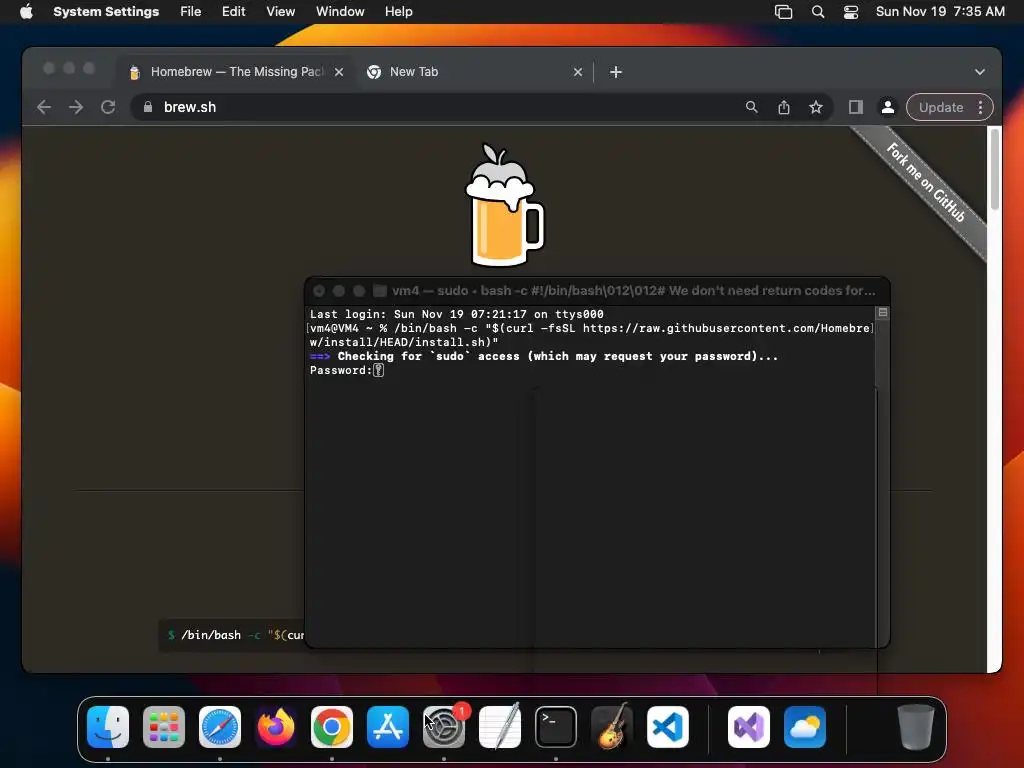Bookmark this page with the star
Viewport: 1024px width, 768px height.
coord(816,107)
